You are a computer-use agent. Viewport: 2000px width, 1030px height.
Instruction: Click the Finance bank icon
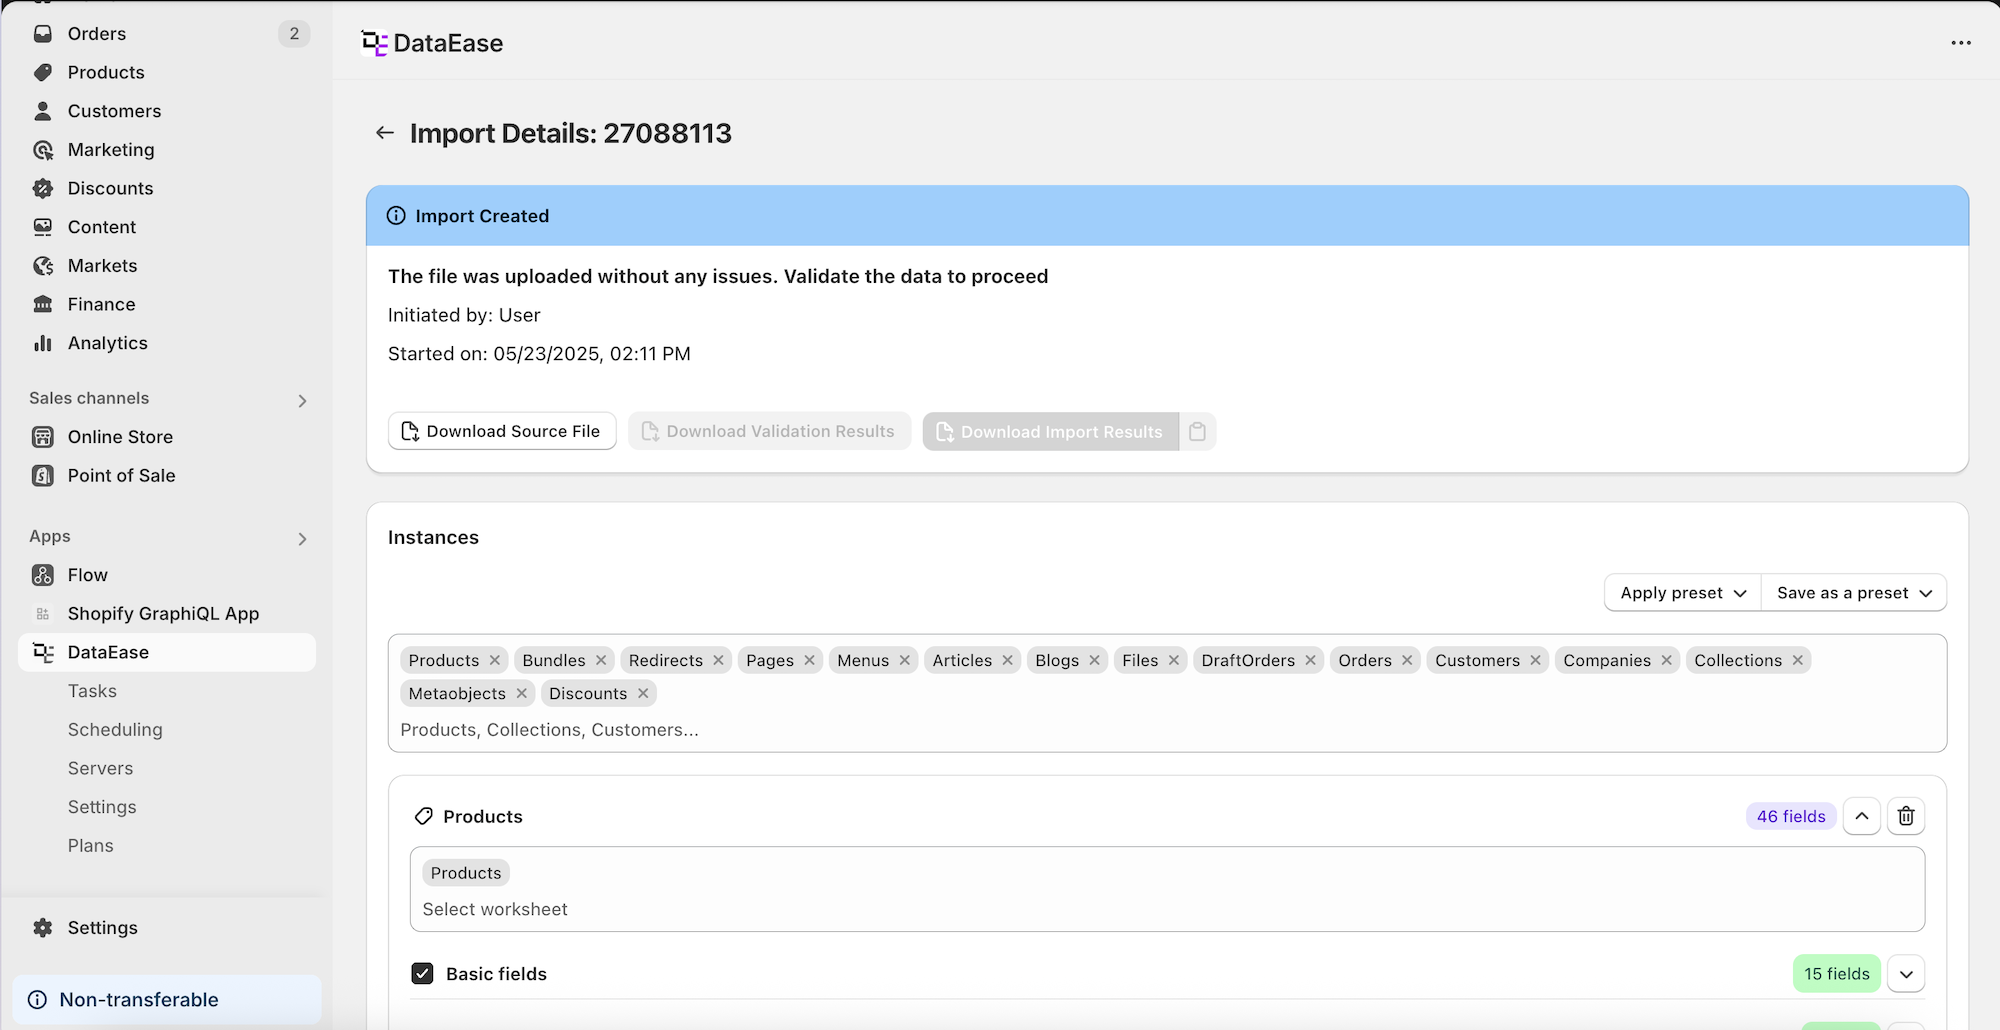click(43, 304)
